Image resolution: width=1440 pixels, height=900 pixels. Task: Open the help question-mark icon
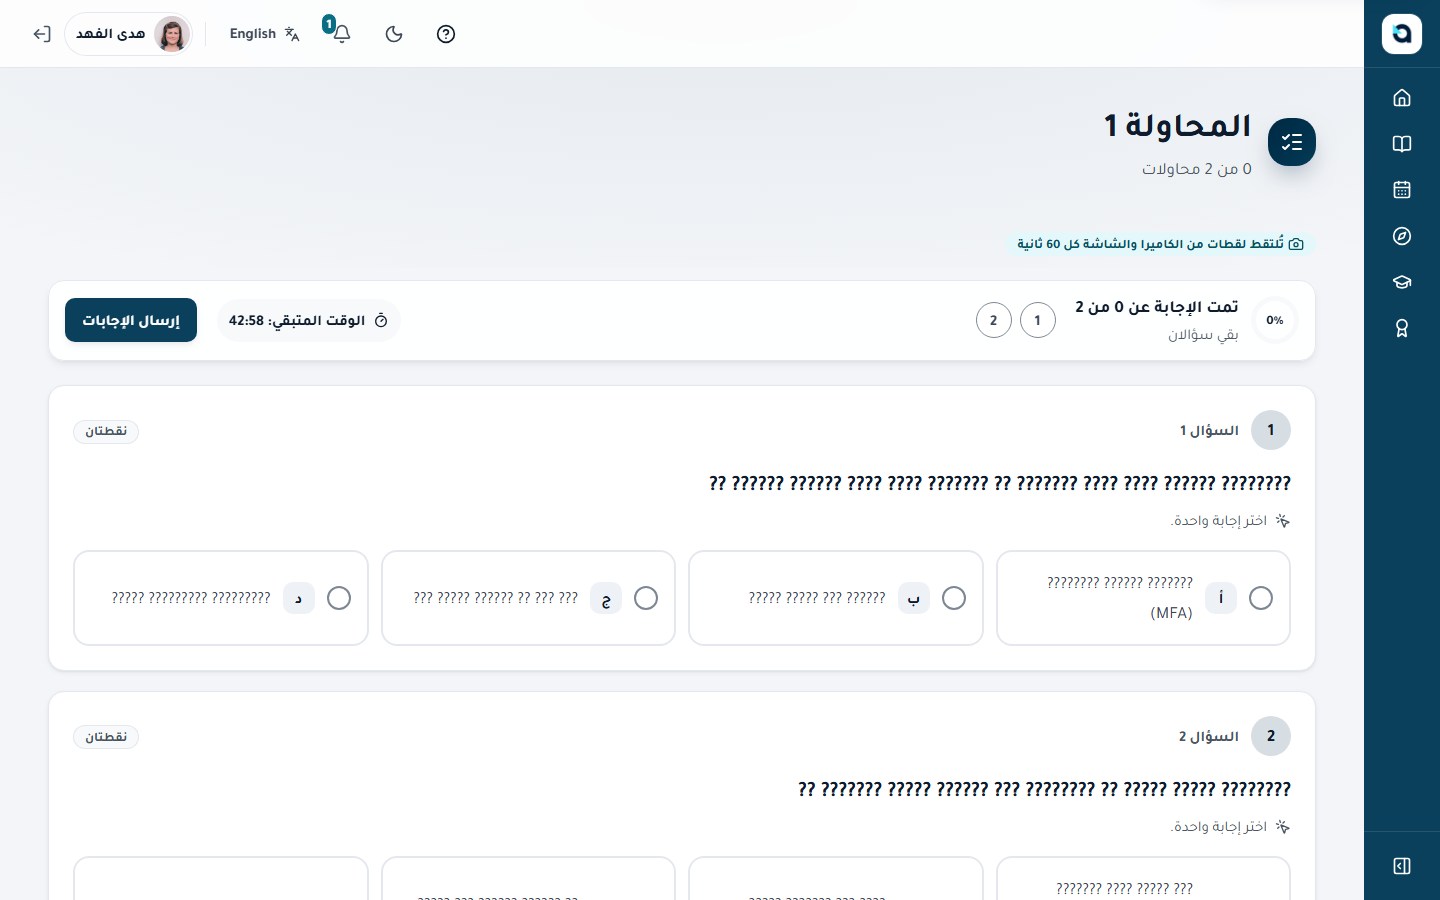pyautogui.click(x=446, y=34)
